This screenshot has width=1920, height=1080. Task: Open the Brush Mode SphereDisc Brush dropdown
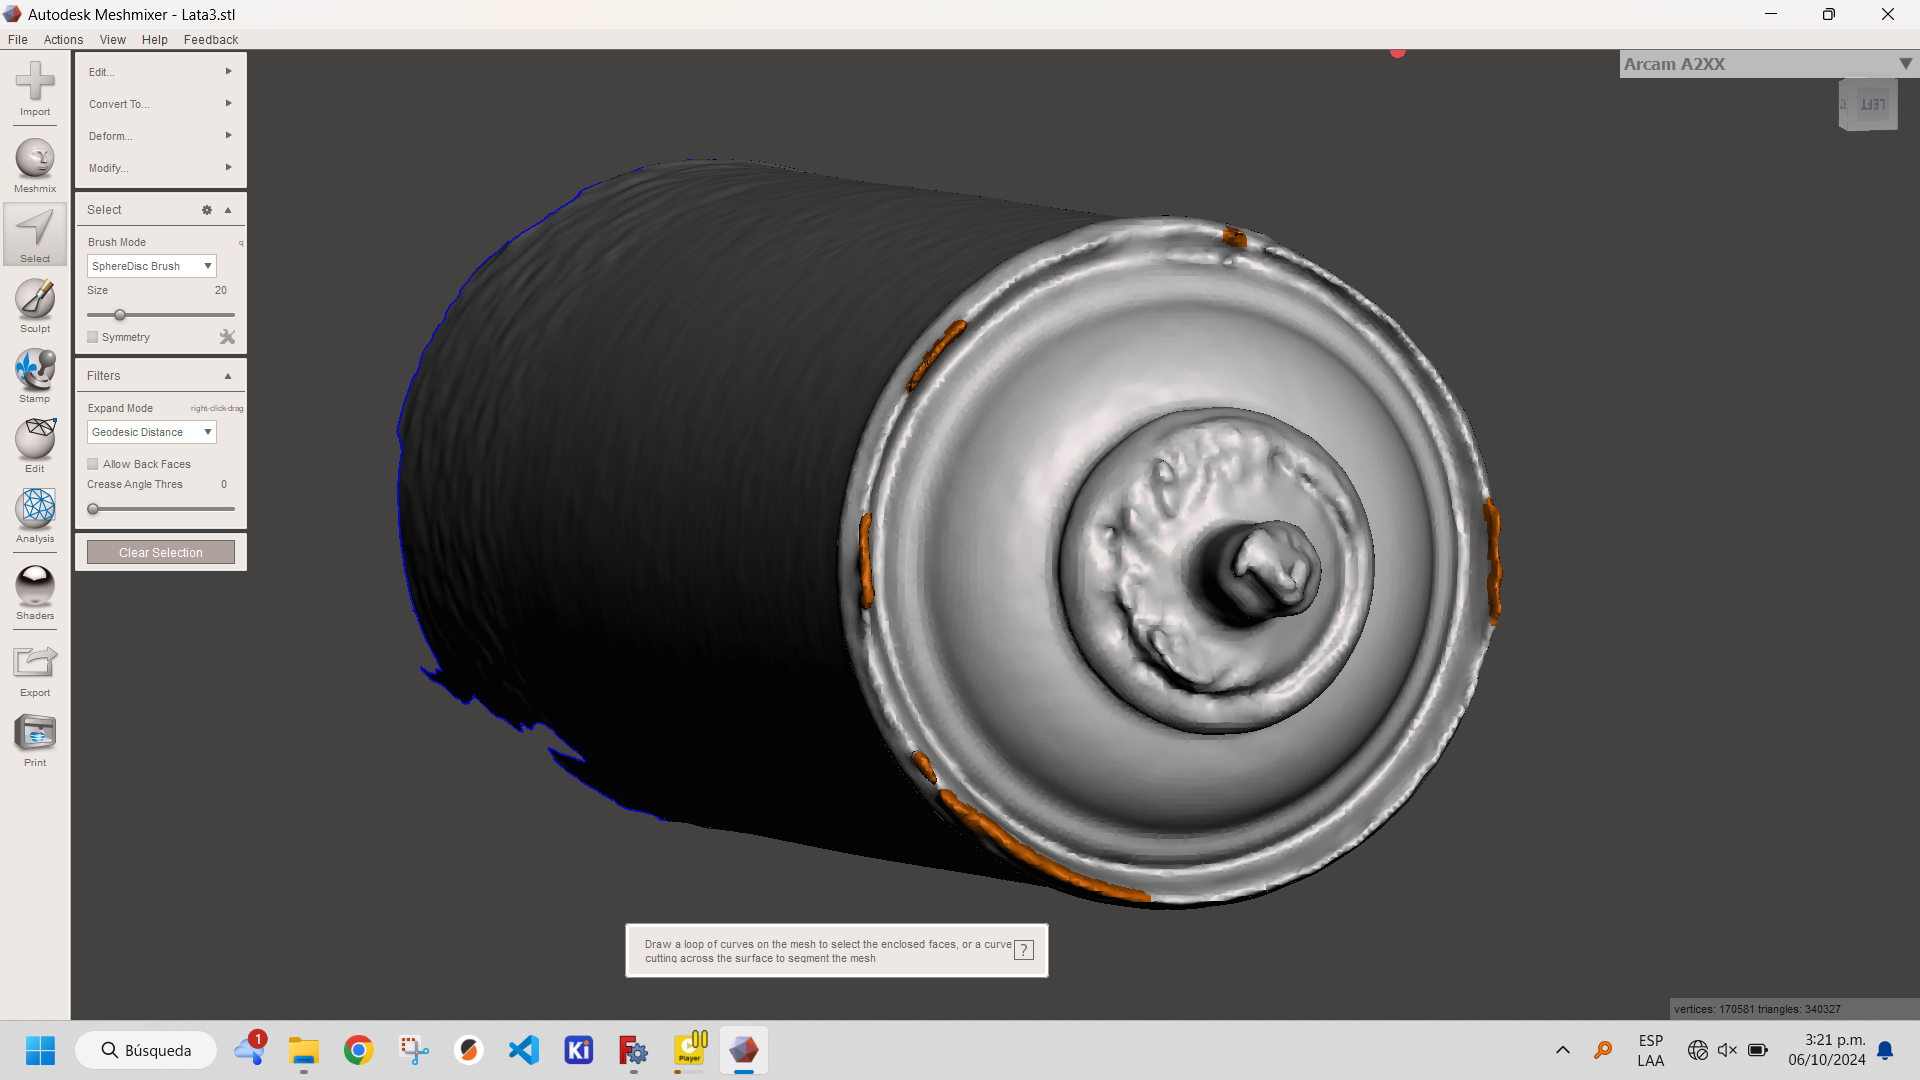152,266
